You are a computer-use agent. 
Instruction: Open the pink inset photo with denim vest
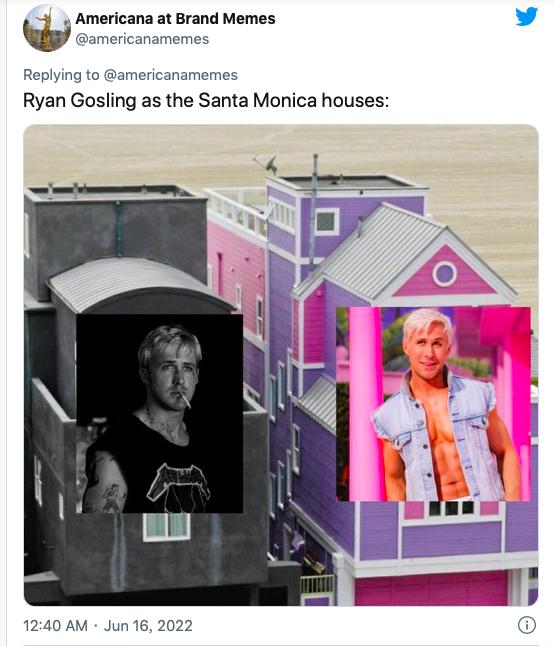click(x=433, y=404)
